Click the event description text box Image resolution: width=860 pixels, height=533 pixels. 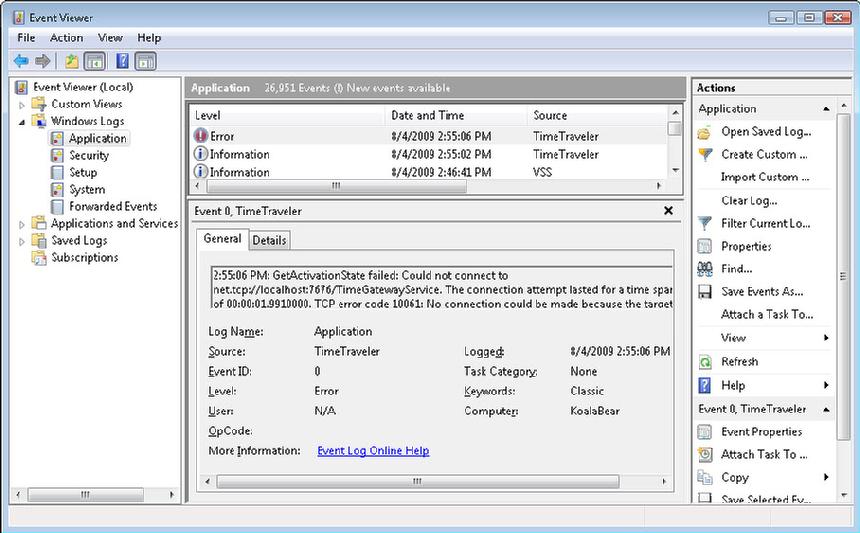click(442, 288)
